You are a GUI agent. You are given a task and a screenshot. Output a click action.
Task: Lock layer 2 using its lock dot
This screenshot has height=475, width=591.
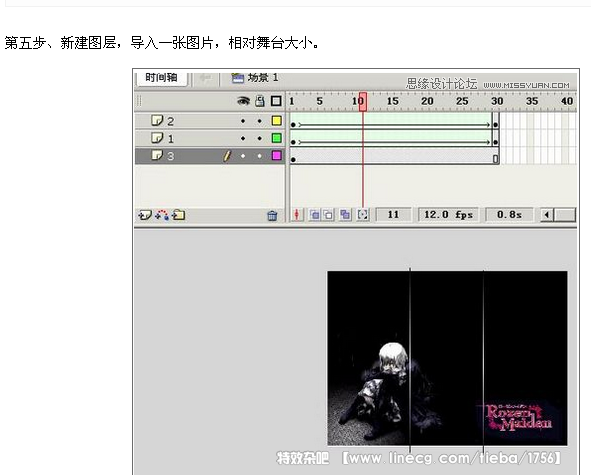coord(260,121)
